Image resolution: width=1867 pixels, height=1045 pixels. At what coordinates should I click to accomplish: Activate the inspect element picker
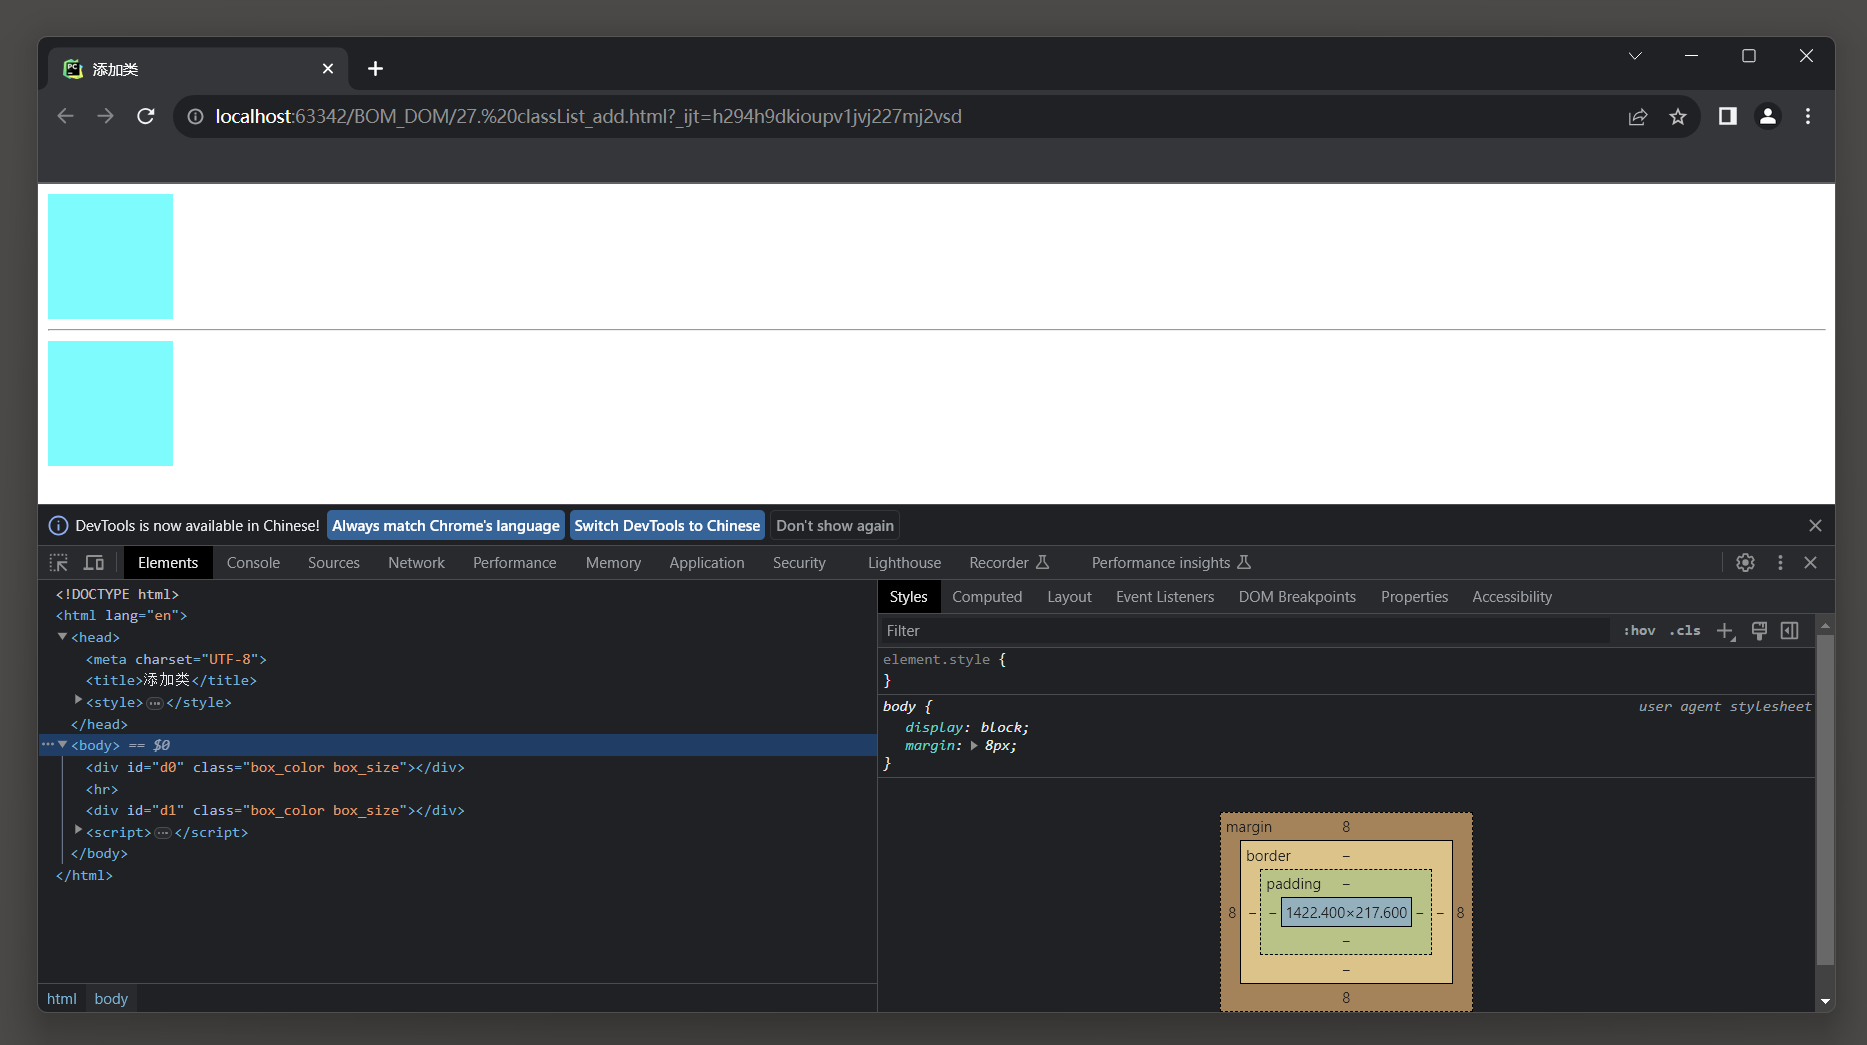(59, 563)
